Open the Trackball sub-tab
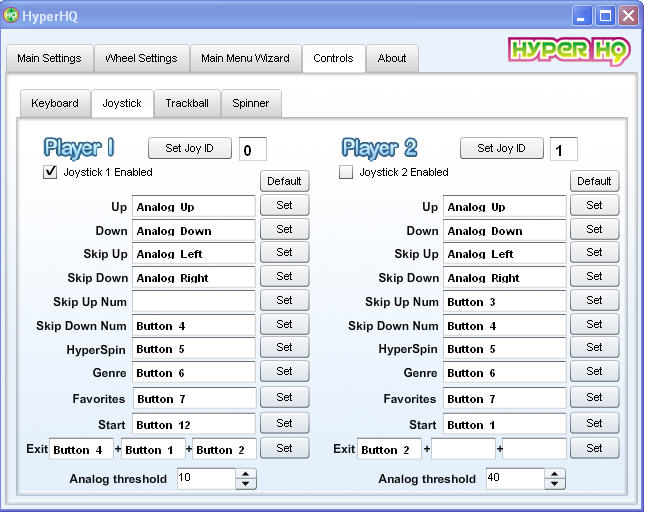The image size is (645, 512). 187,103
